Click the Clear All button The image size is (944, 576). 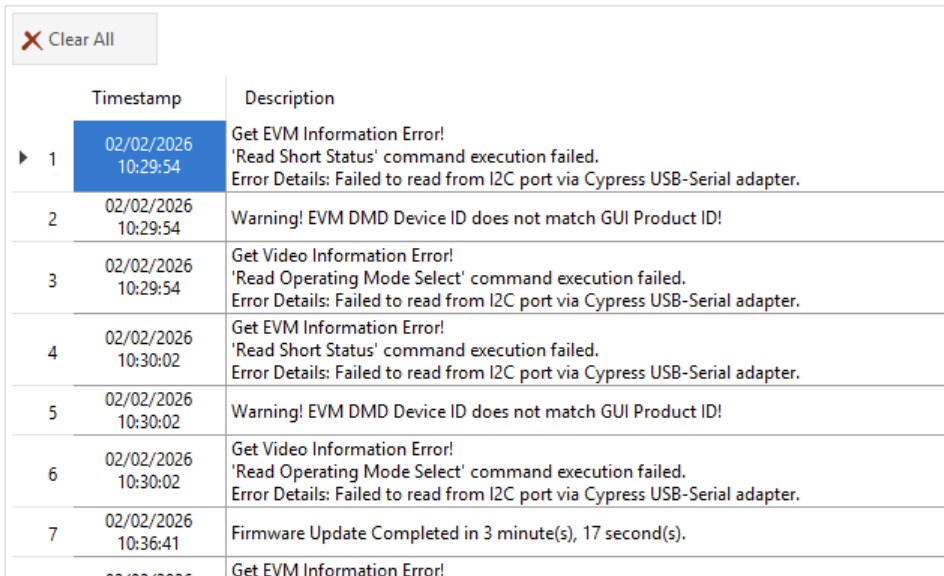click(84, 39)
